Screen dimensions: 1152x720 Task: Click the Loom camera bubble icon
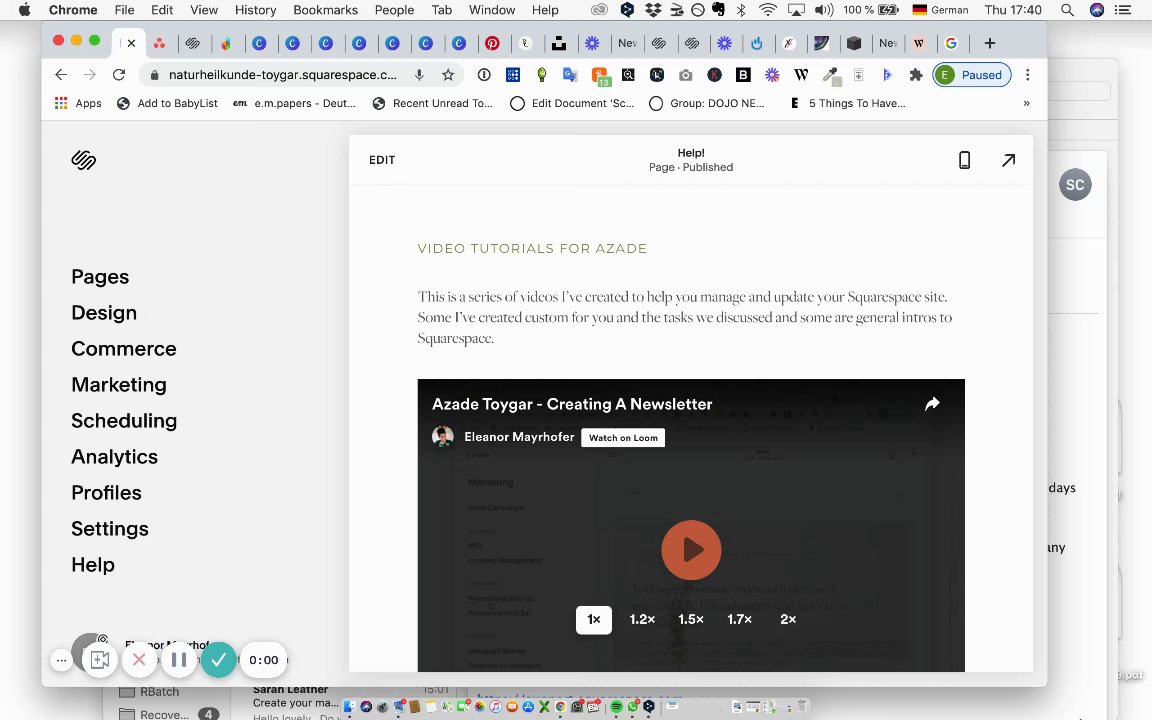[x=99, y=660]
